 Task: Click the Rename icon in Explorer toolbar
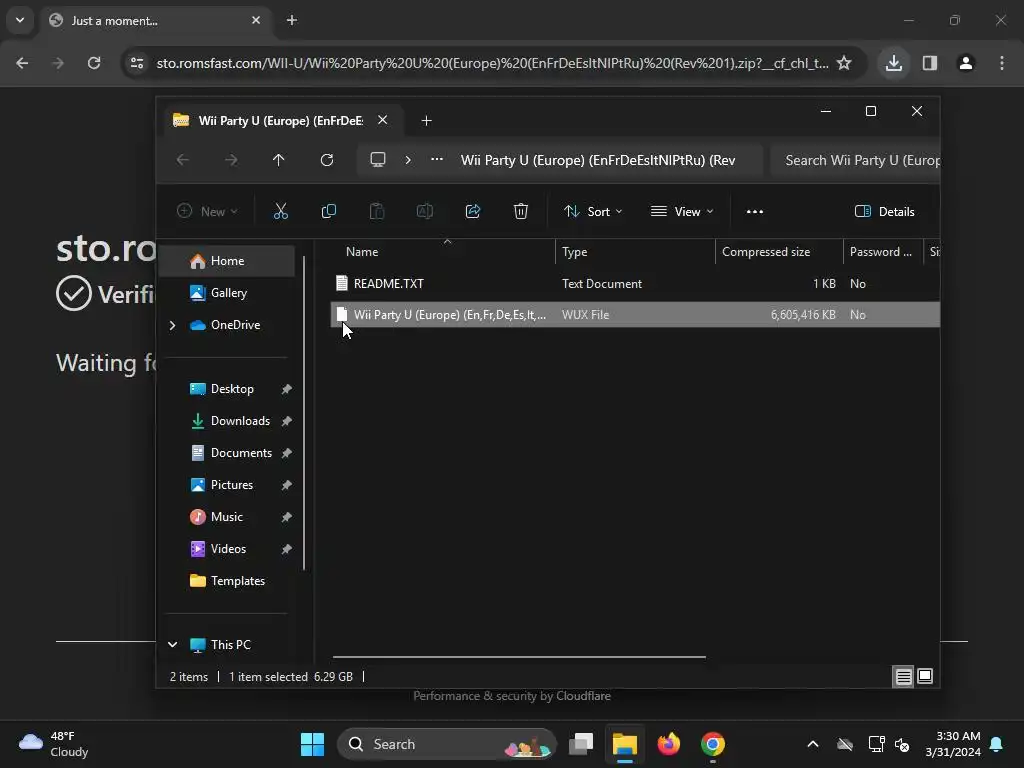pyautogui.click(x=424, y=211)
